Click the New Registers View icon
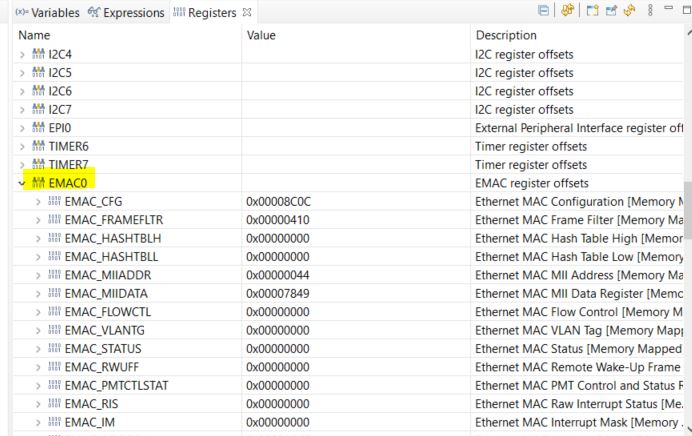Viewport: 692px width, 436px height. (591, 12)
